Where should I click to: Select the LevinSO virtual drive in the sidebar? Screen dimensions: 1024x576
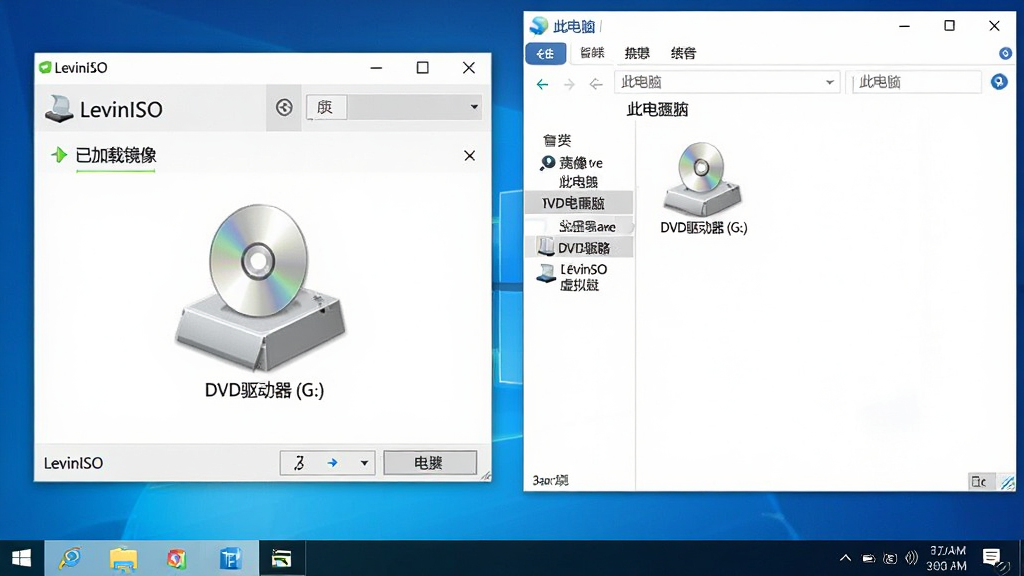(572, 277)
